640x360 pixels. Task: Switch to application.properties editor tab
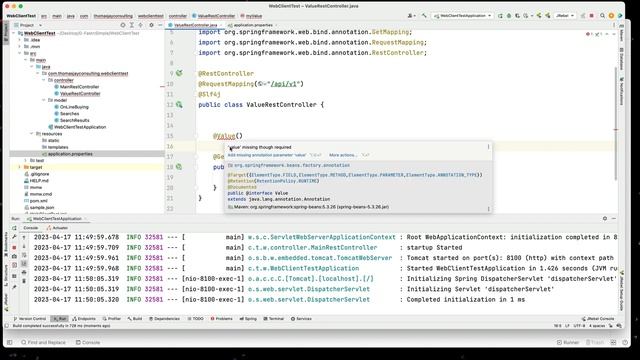point(252,25)
